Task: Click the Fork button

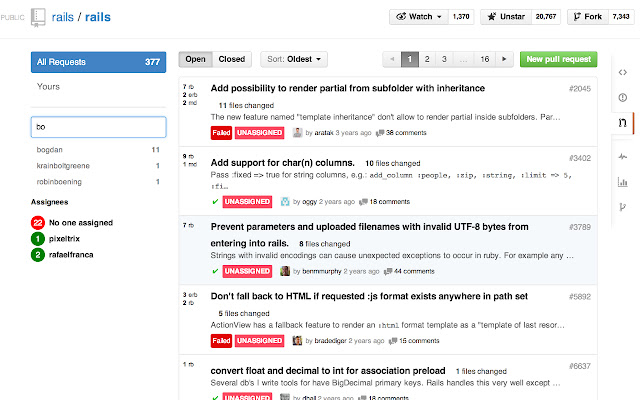Action: 588,17
